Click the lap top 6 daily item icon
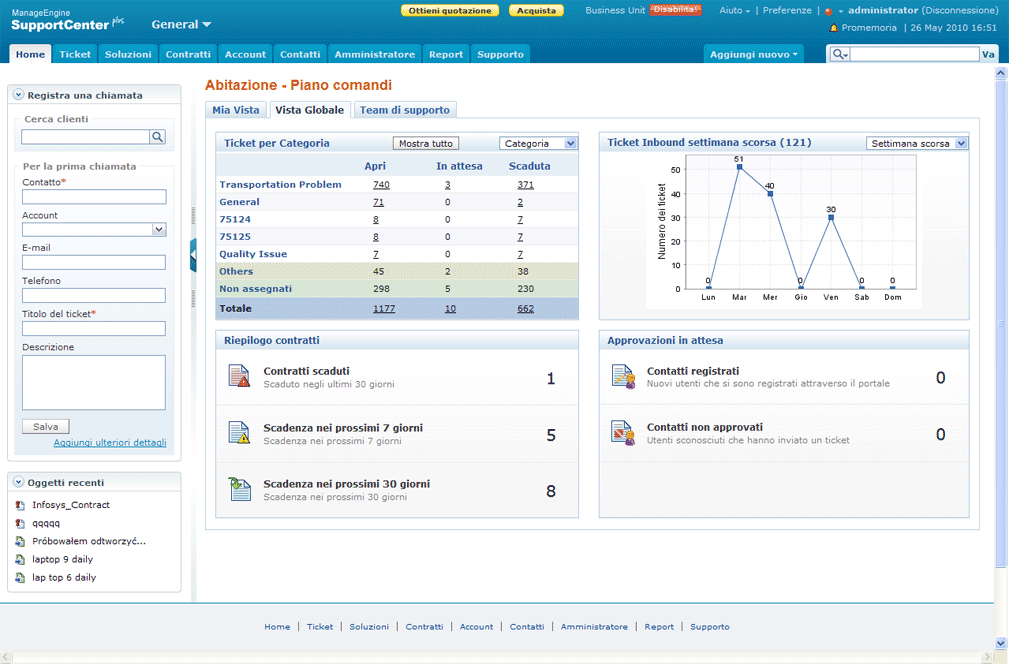Screen dimensions: 1009x665 pos(20,577)
